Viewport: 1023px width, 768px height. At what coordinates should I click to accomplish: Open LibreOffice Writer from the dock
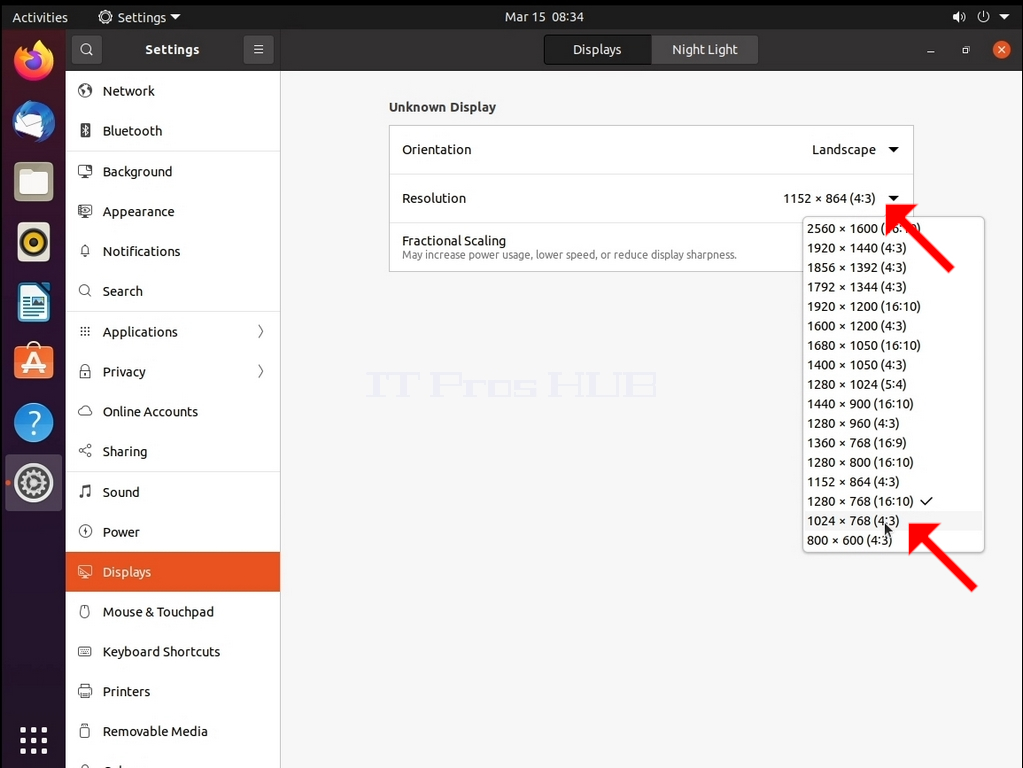[33, 302]
